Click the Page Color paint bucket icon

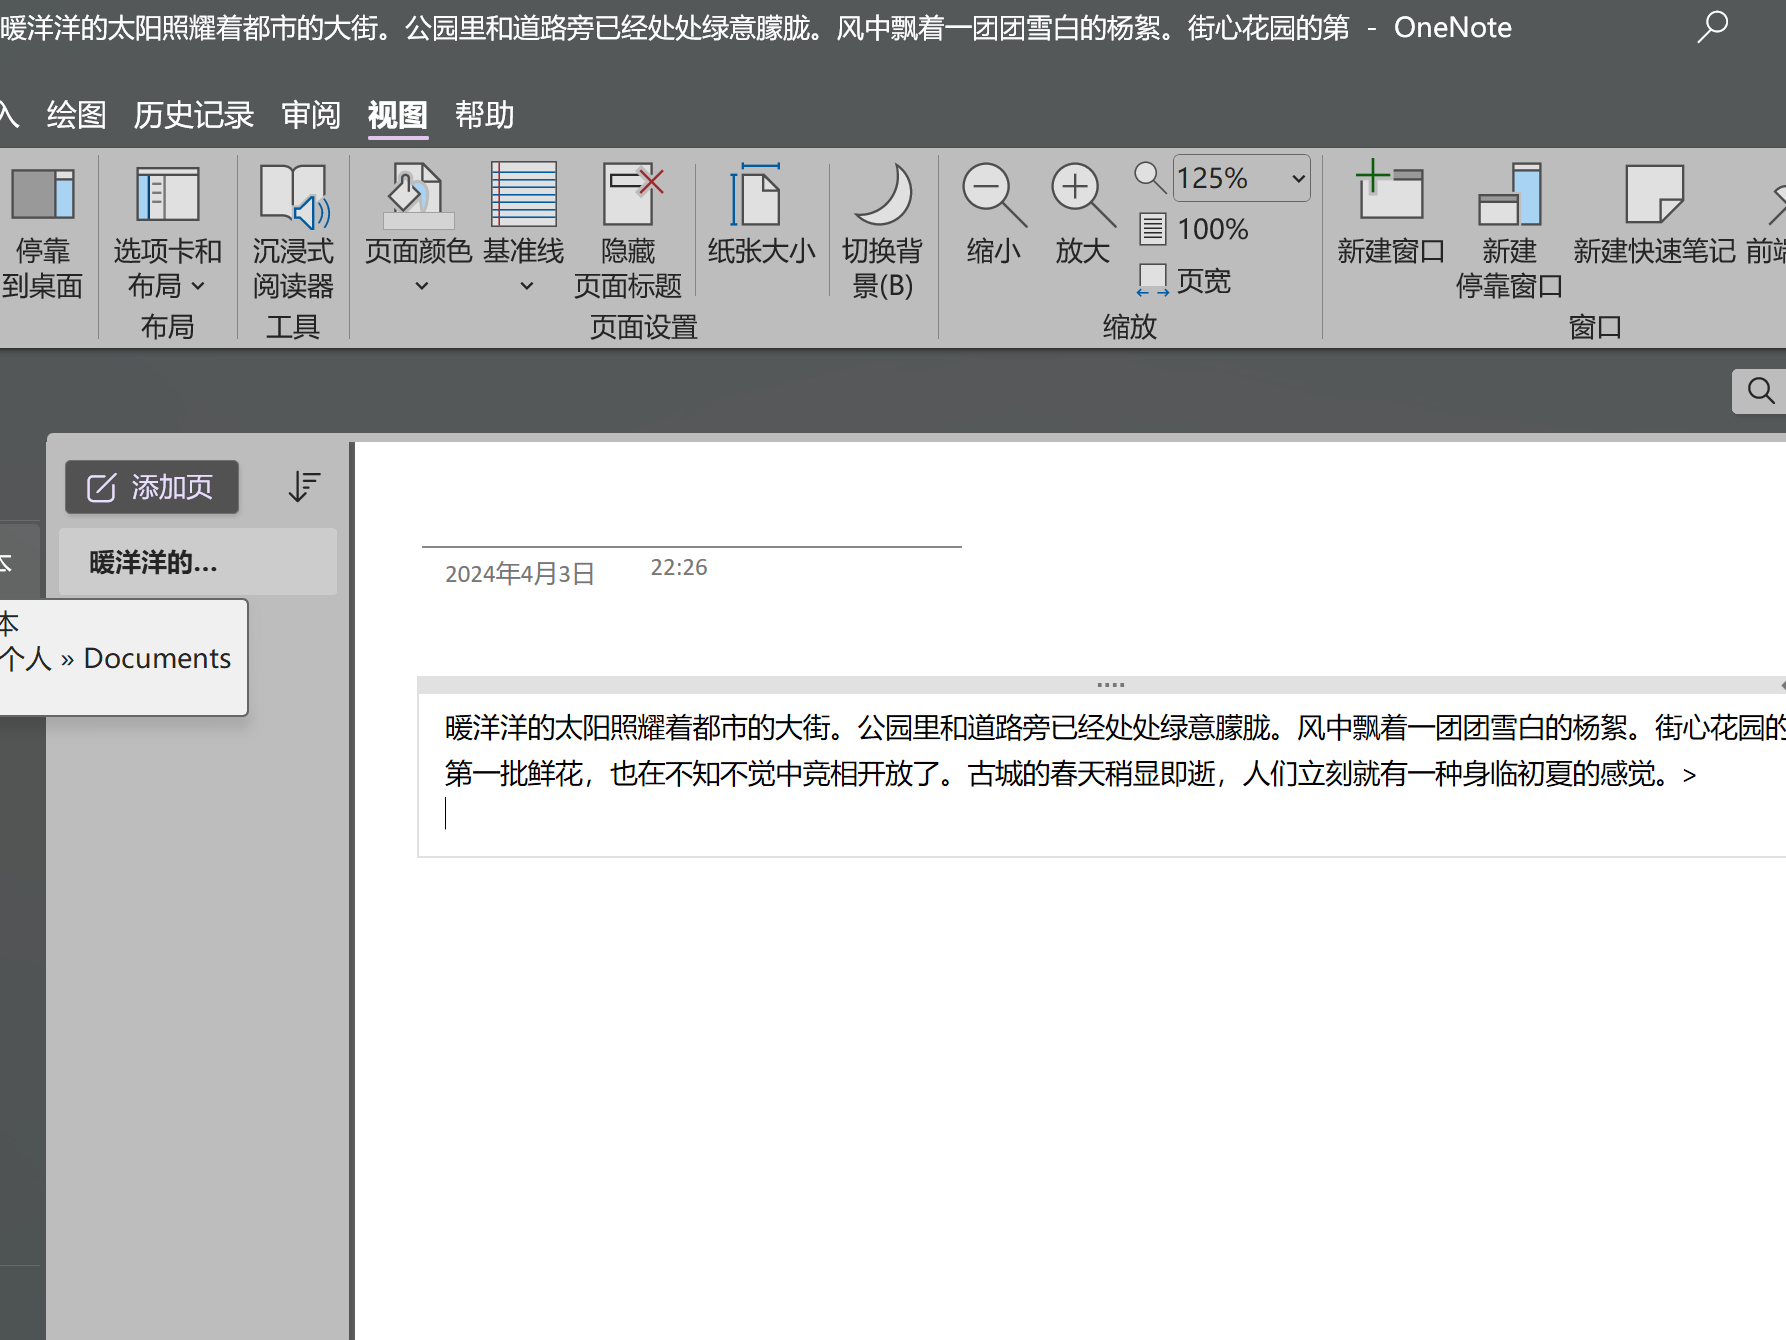(419, 194)
